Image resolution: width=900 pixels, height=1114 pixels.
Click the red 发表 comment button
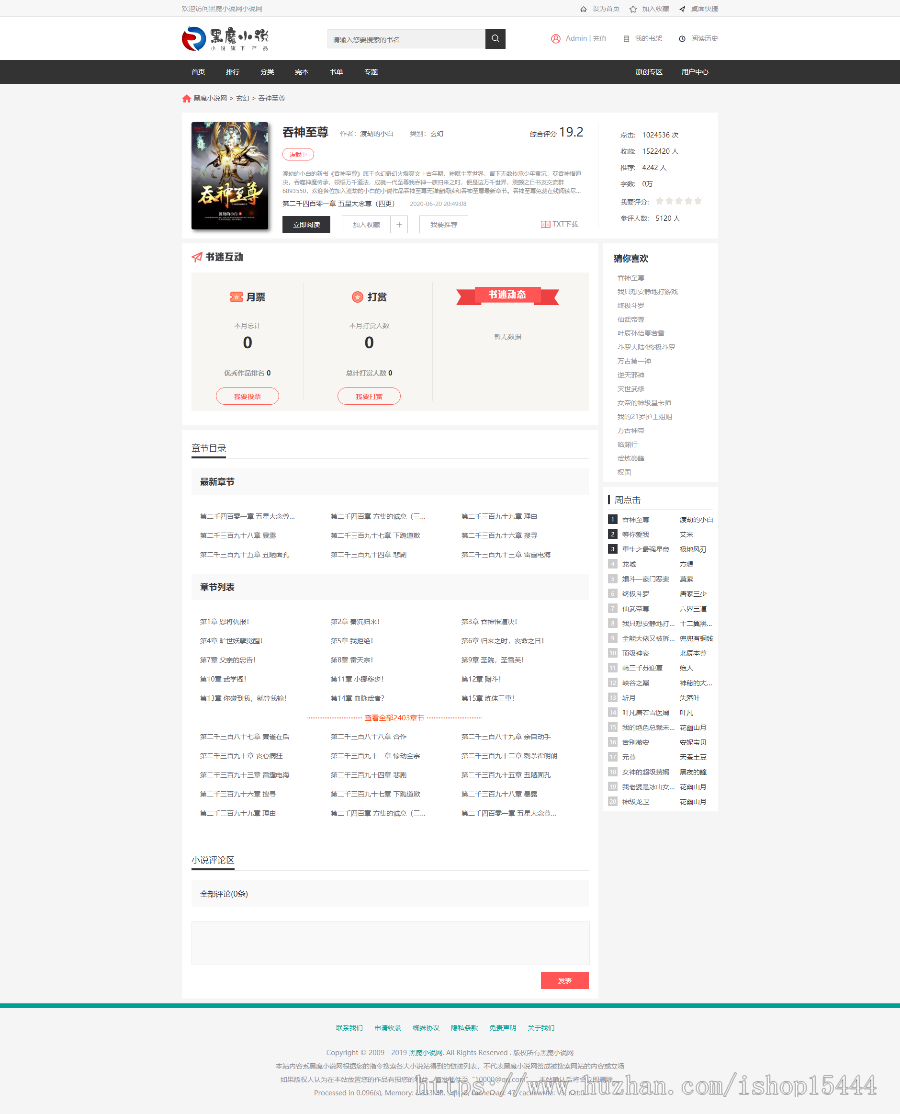[x=565, y=980]
